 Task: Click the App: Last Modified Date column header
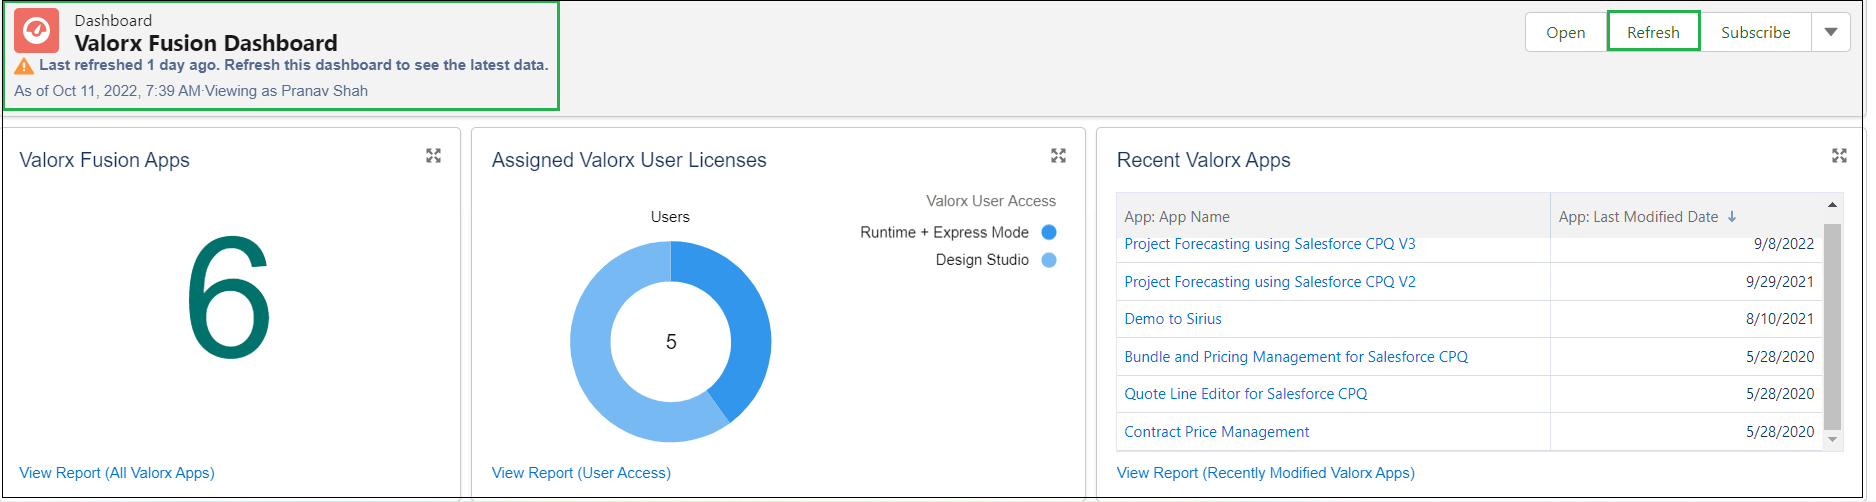click(1687, 216)
